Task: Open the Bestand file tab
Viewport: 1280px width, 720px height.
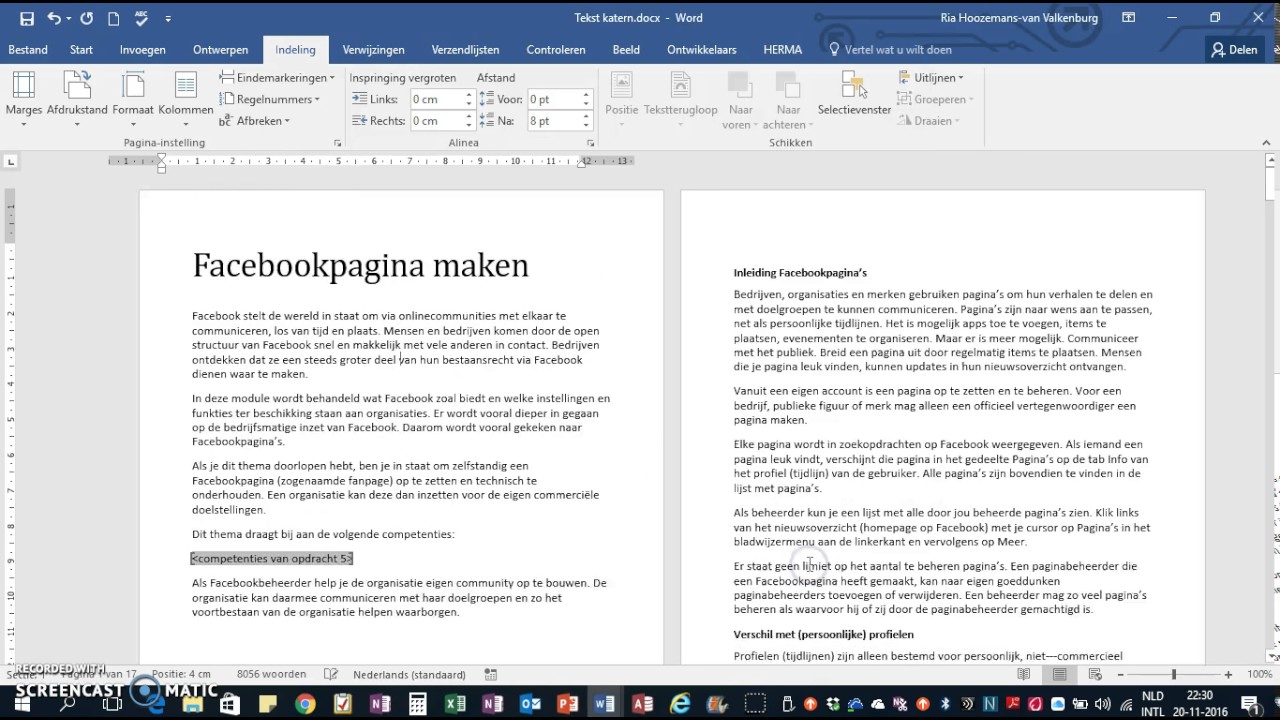Action: click(28, 49)
